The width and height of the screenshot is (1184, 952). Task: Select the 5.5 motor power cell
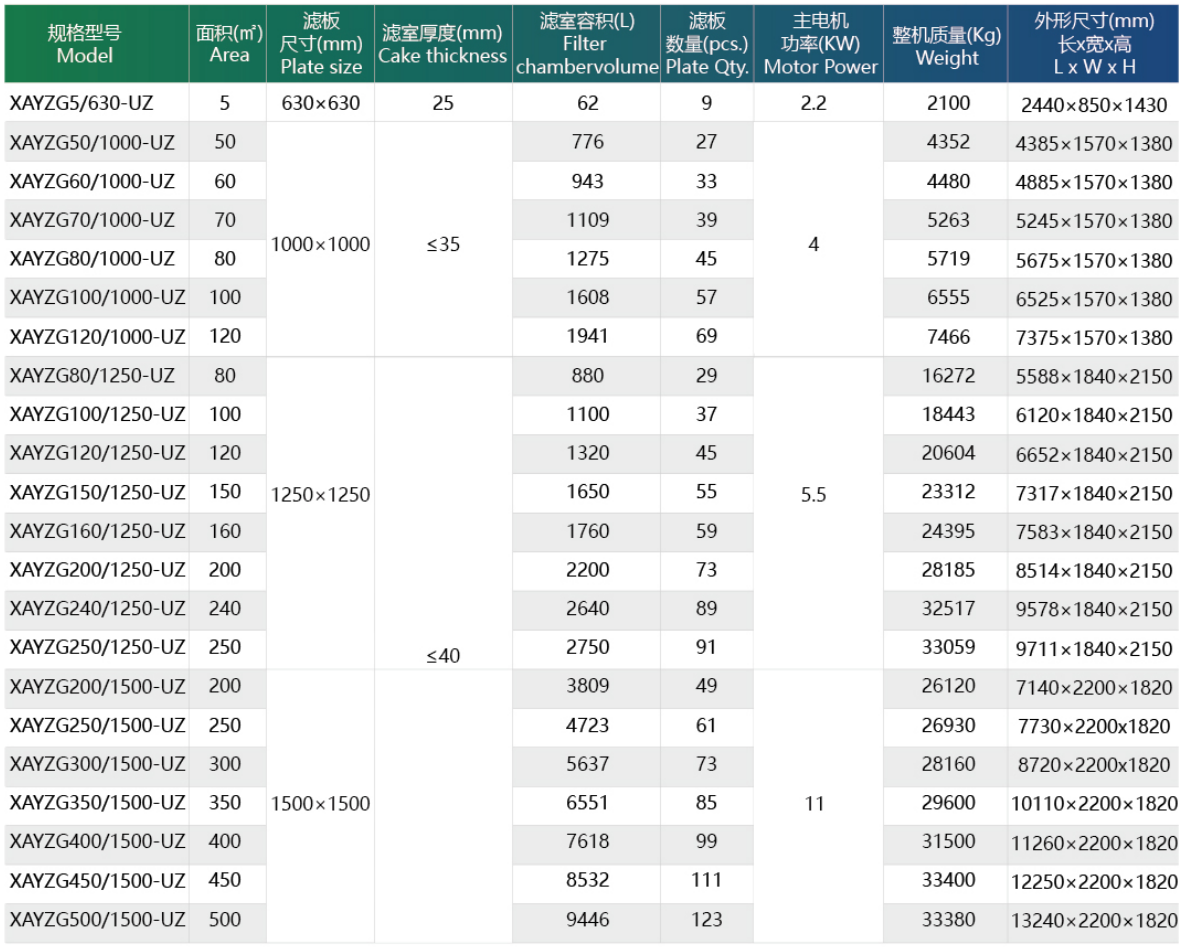click(814, 494)
